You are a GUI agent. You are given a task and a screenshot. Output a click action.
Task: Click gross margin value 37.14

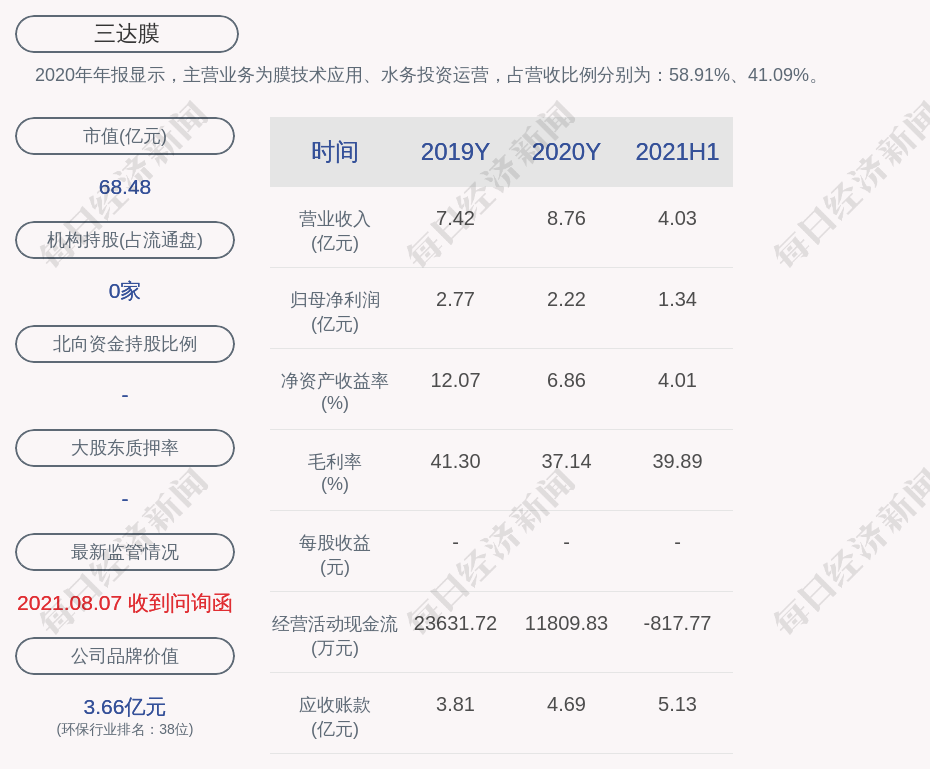coord(566,461)
